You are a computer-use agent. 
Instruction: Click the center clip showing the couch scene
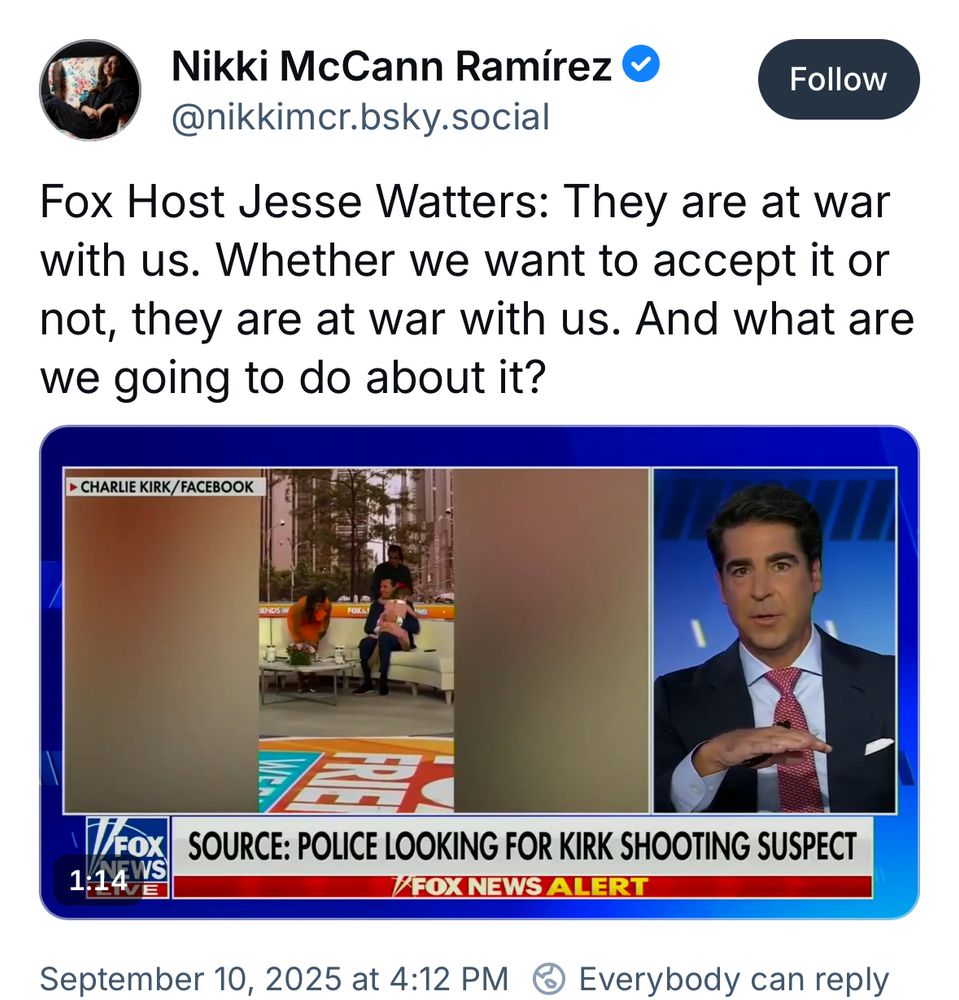click(356, 640)
